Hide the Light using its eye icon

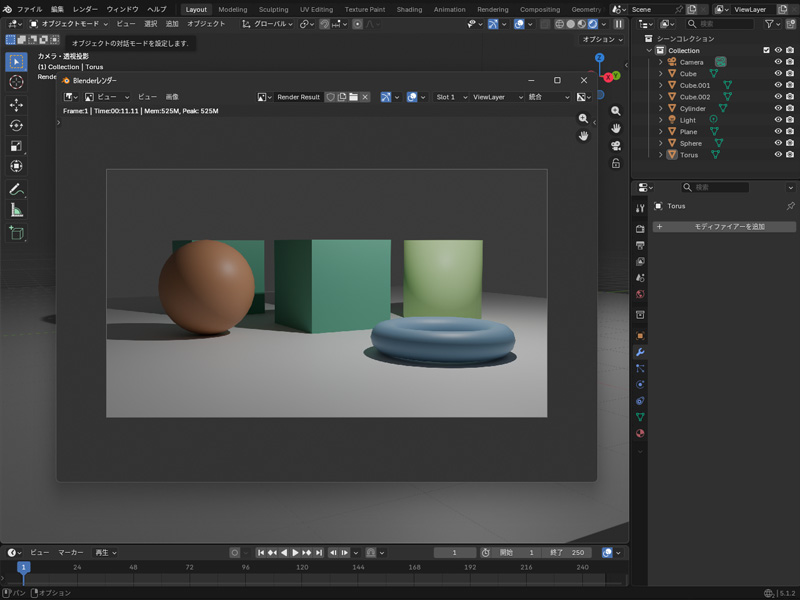tap(778, 120)
